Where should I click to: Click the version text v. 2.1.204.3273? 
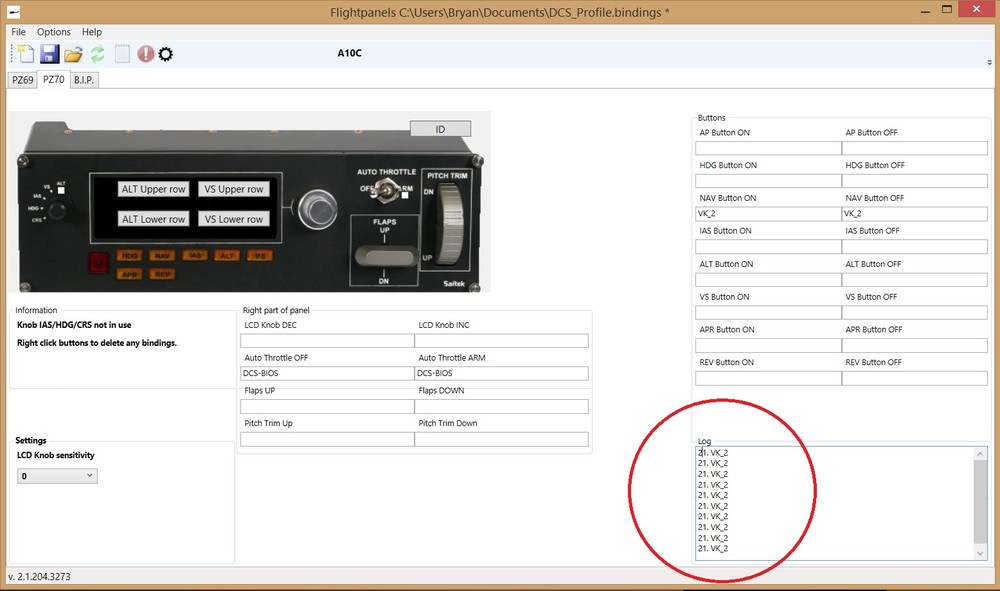pyautogui.click(x=40, y=576)
